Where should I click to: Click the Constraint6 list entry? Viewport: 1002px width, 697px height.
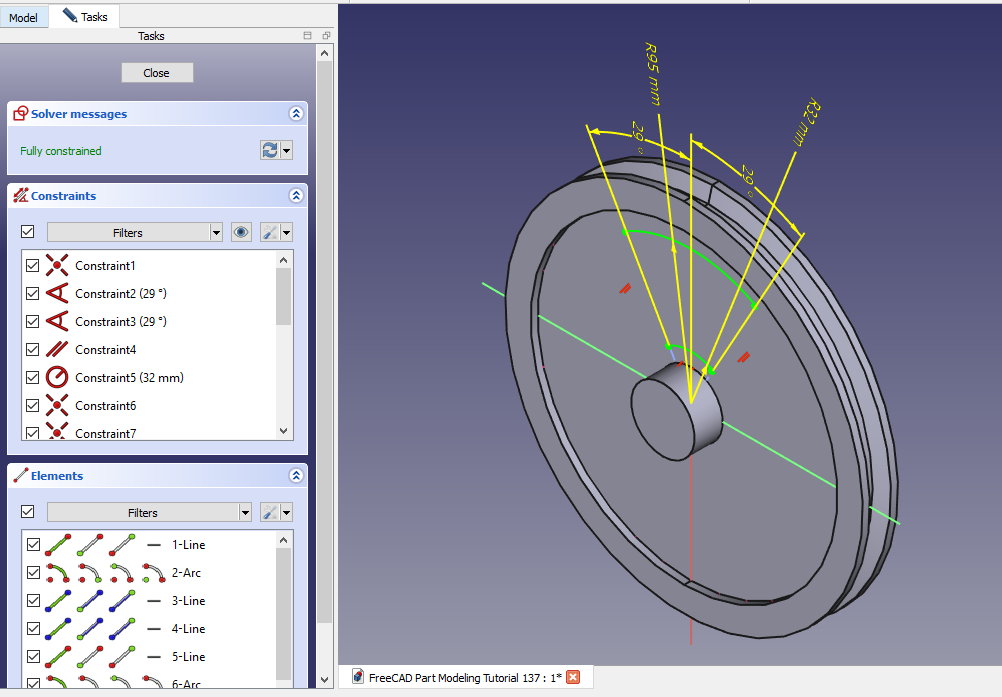click(105, 406)
